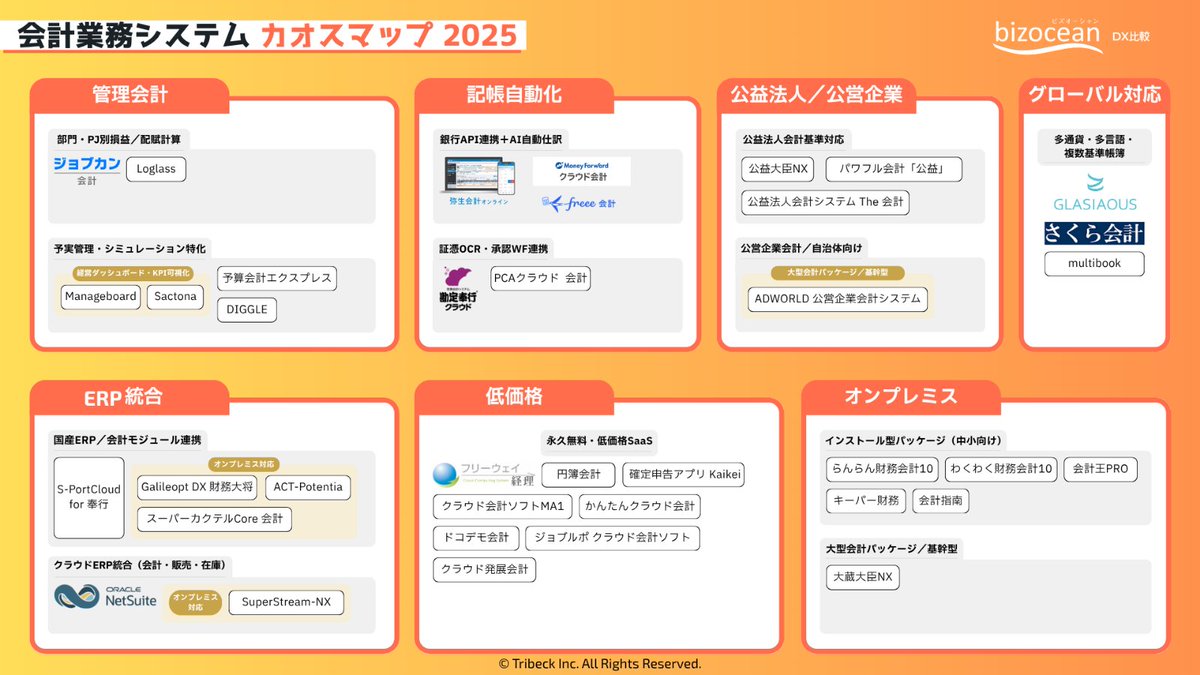Image resolution: width=1200 pixels, height=675 pixels.
Task: Open the グローバル対応 category header
Action: click(1095, 94)
